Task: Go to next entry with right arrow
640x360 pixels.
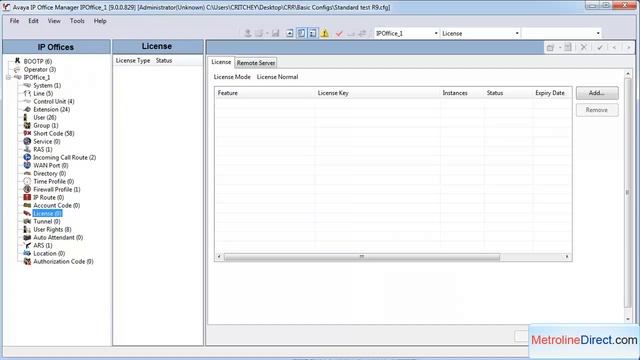Action: pyautogui.click(x=628, y=48)
